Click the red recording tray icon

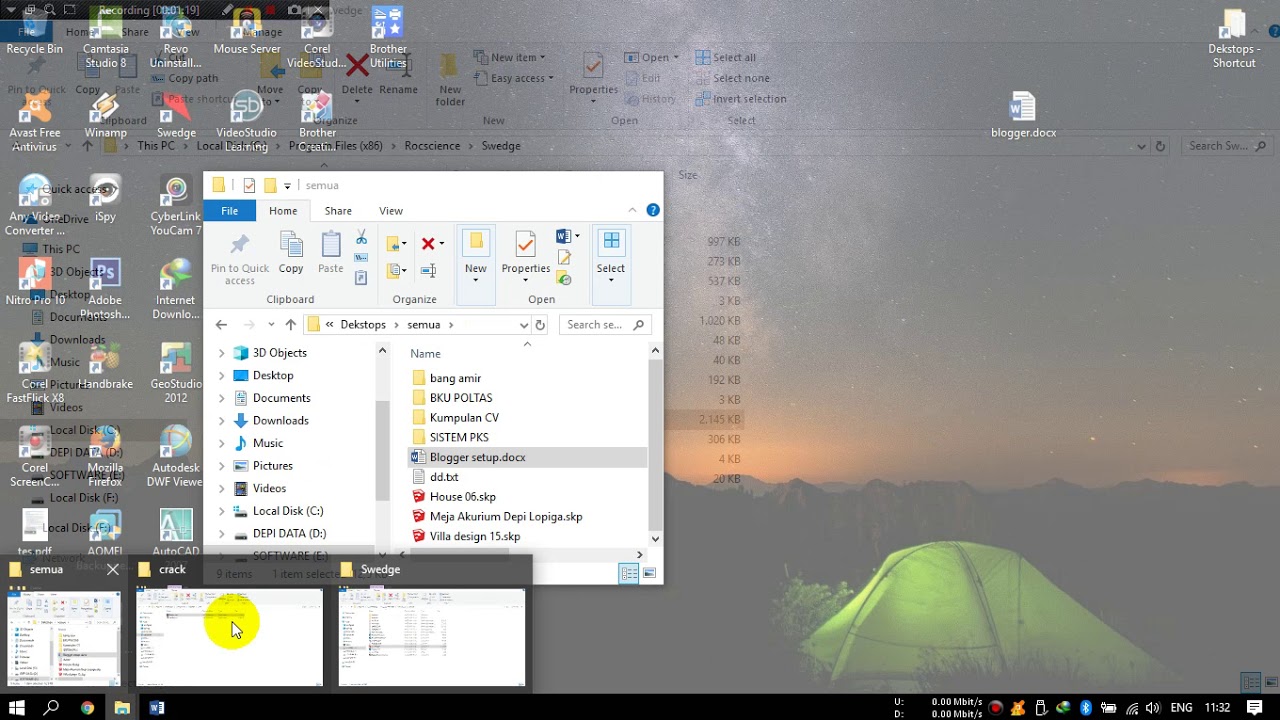[995, 708]
